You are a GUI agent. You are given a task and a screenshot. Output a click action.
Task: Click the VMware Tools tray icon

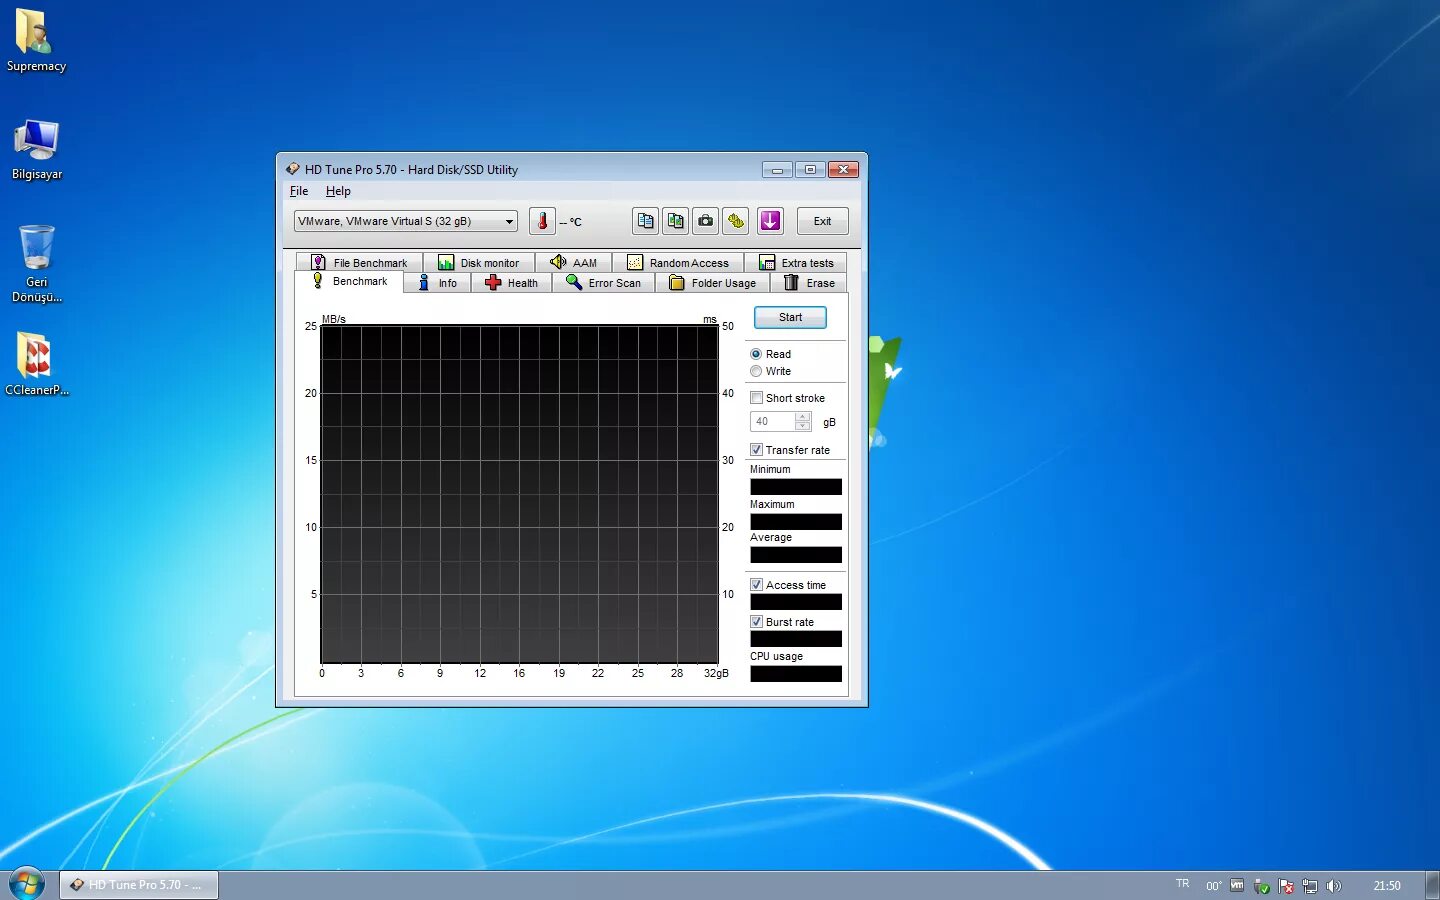pos(1237,886)
